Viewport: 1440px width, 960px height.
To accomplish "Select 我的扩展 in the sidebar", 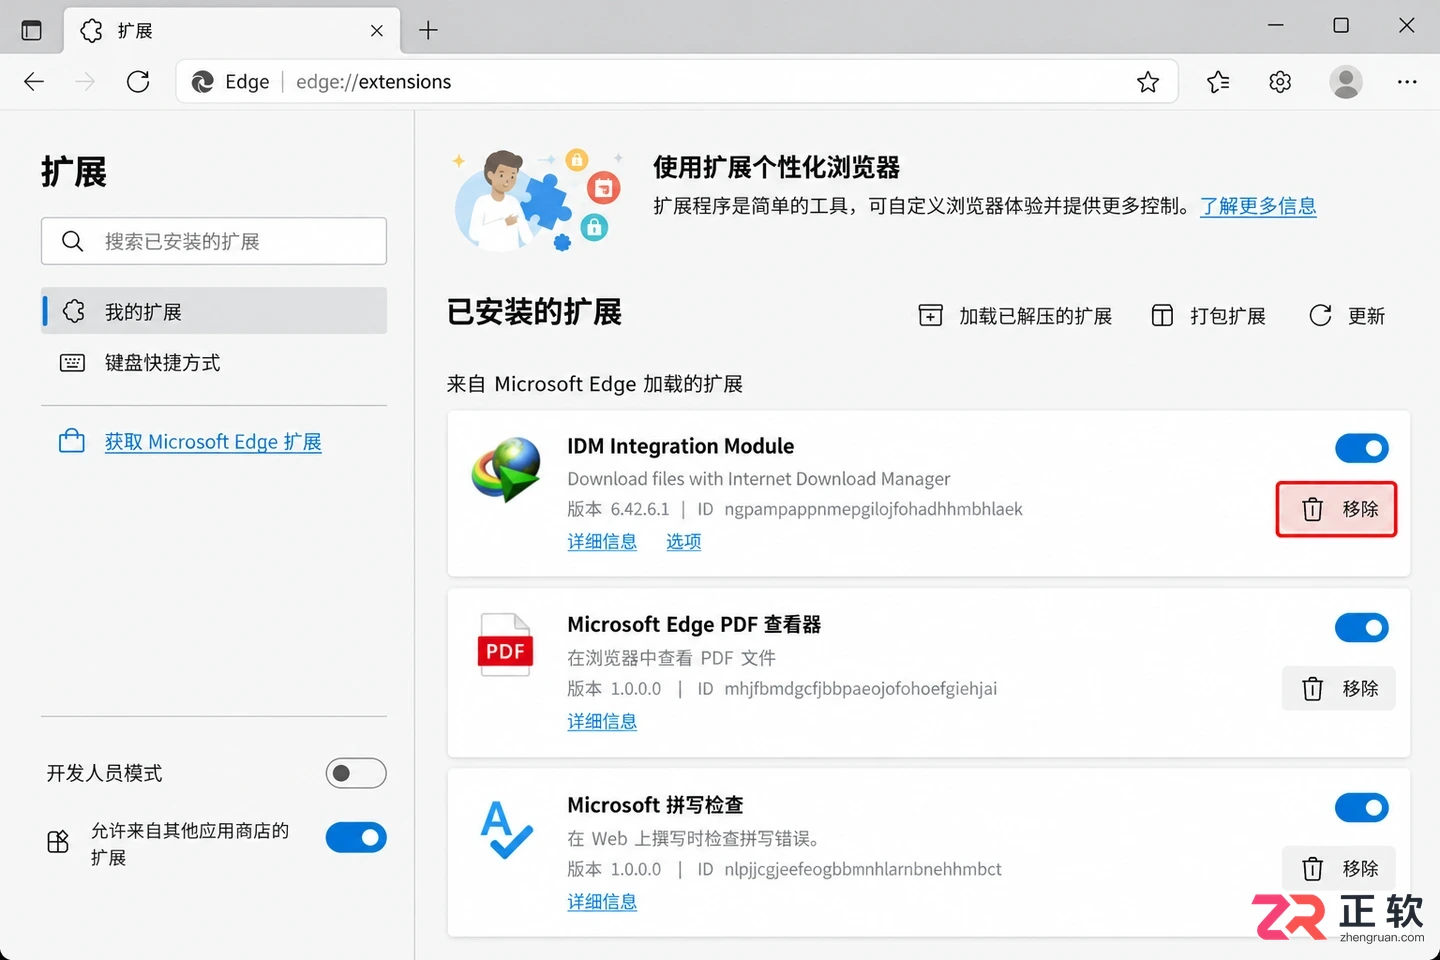I will pos(214,311).
